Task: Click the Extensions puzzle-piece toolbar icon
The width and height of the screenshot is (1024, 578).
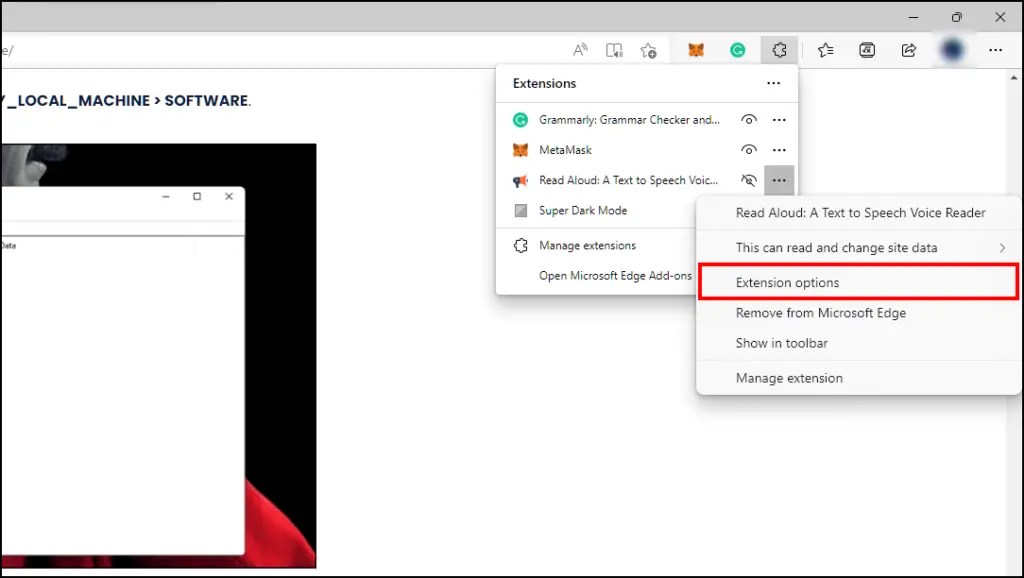Action: point(779,49)
